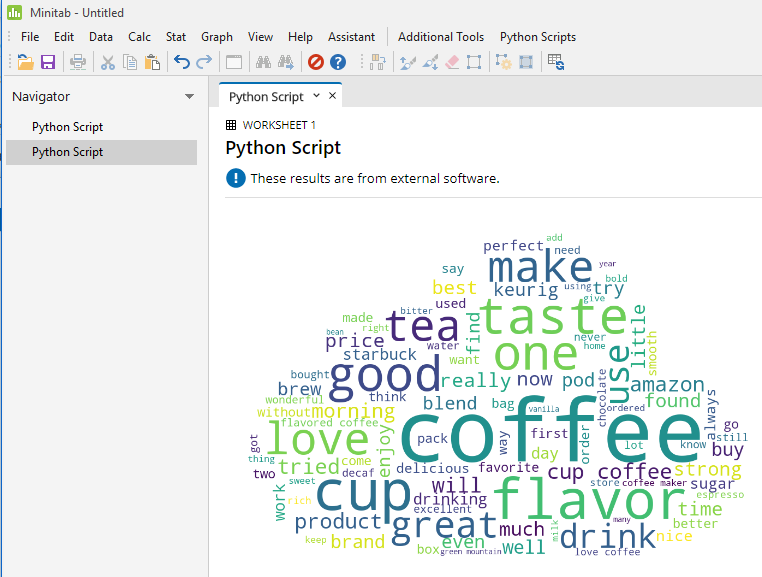This screenshot has height=577, width=762.
Task: Open the Python Scripts menu
Action: (x=538, y=37)
